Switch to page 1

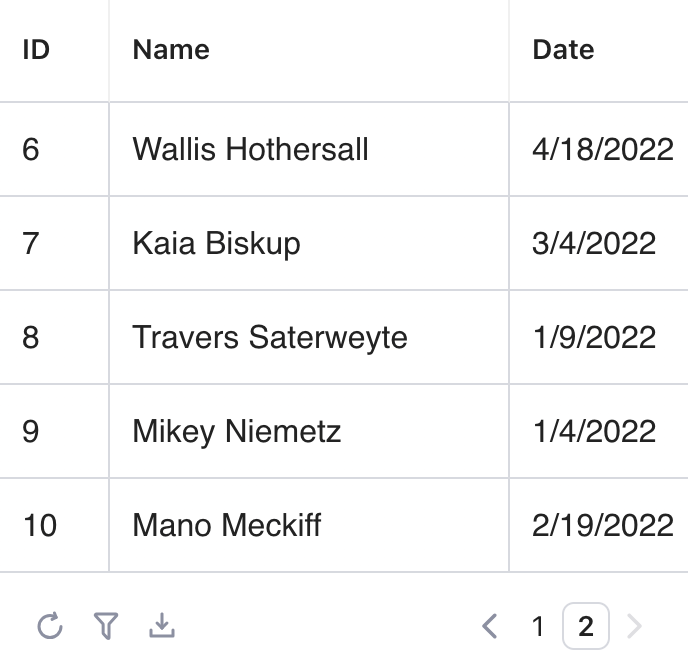(538, 627)
